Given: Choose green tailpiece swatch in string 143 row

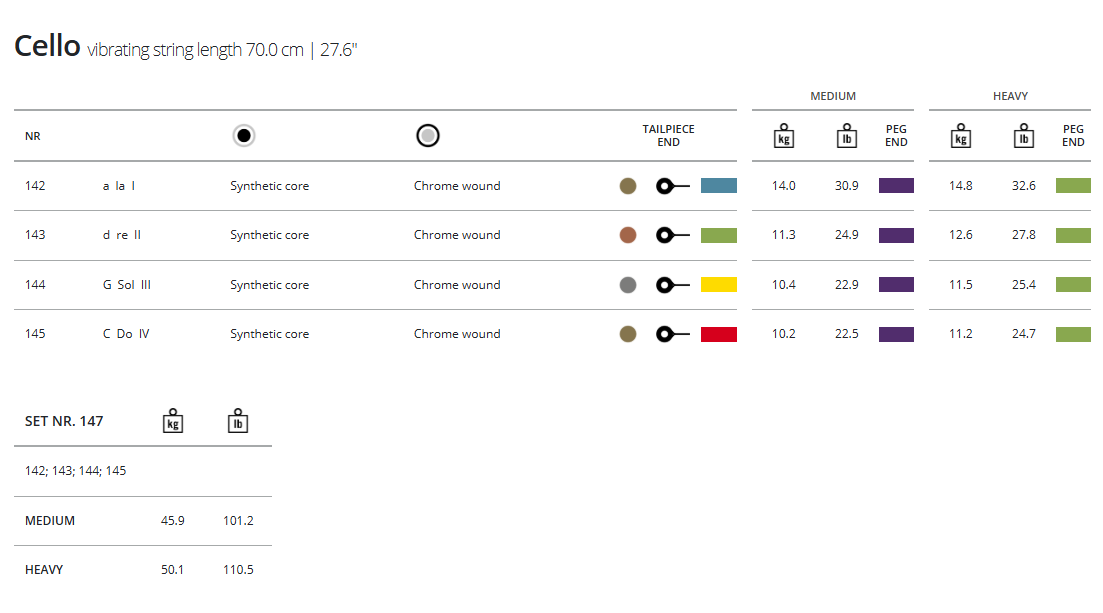Looking at the screenshot, I should point(719,235).
